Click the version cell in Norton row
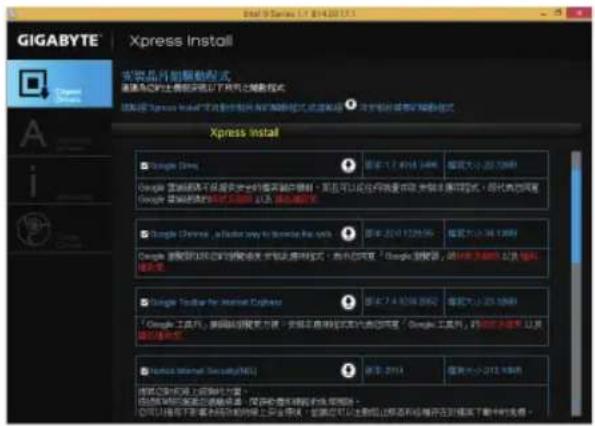Screen dimensions: 595x426 pos(403,370)
